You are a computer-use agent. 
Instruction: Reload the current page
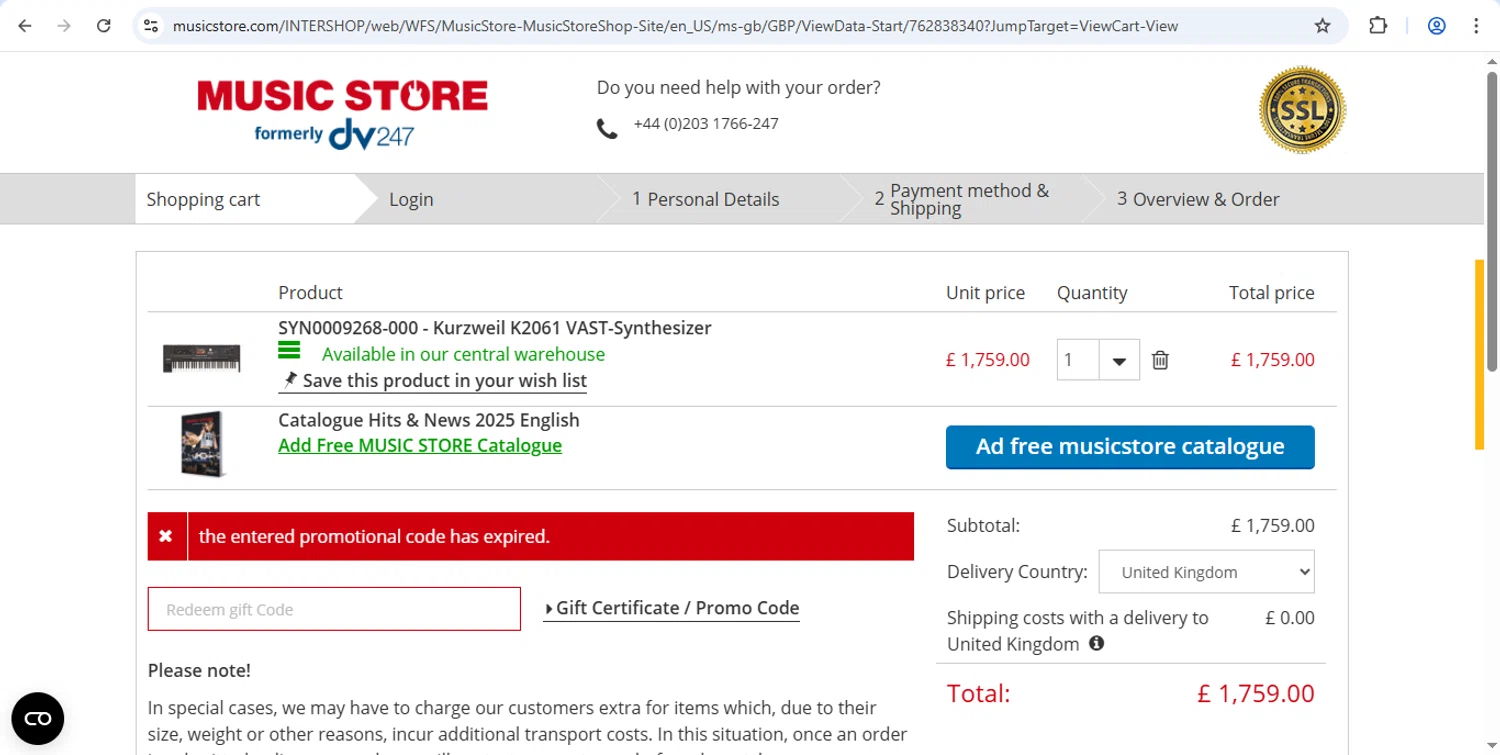coord(103,26)
